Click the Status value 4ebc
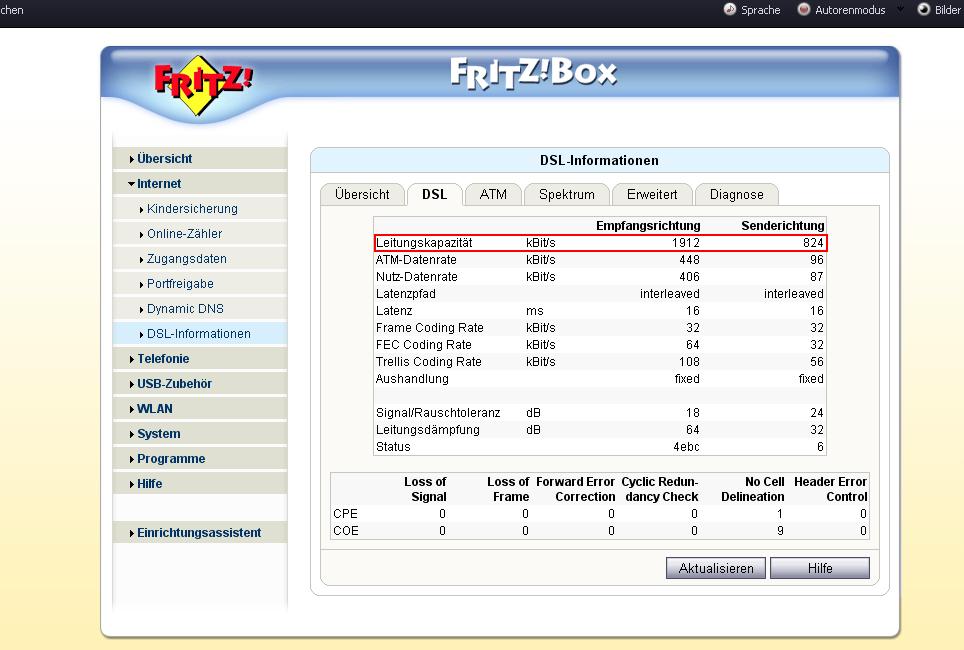Viewport: 964px width, 650px height. tap(686, 447)
